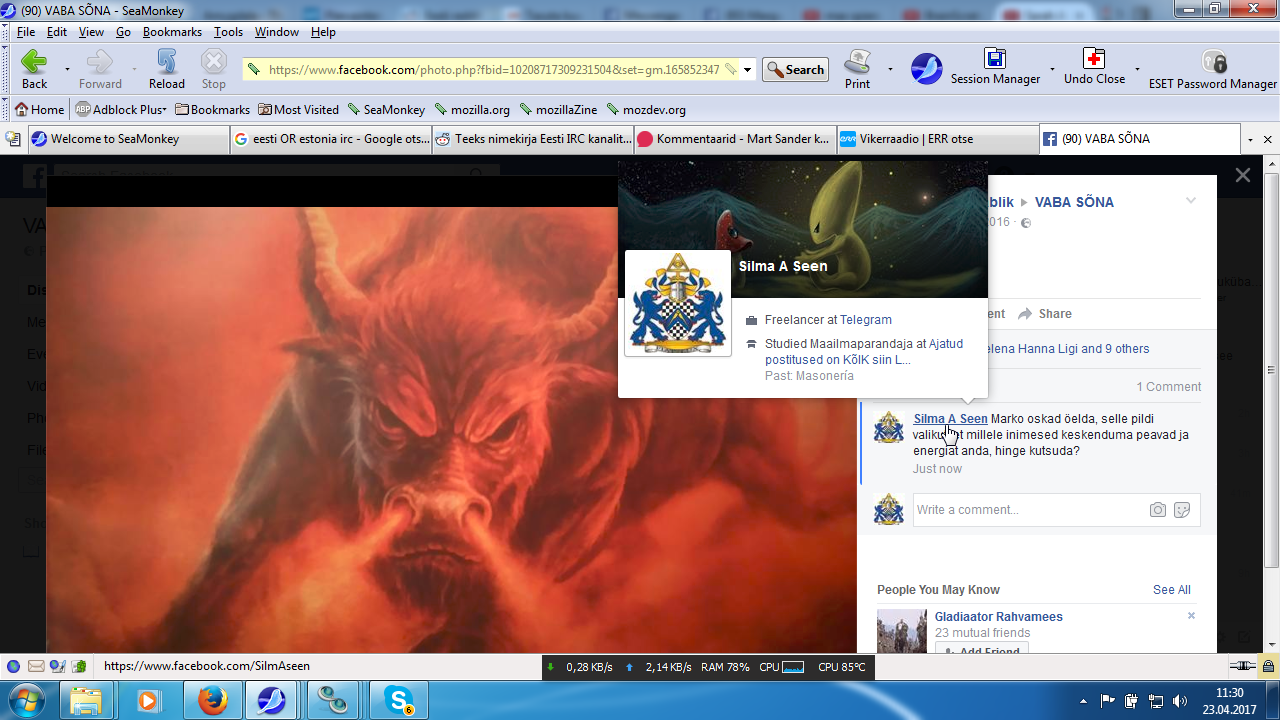Open the Session Manager dropdown arrow

[1052, 70]
